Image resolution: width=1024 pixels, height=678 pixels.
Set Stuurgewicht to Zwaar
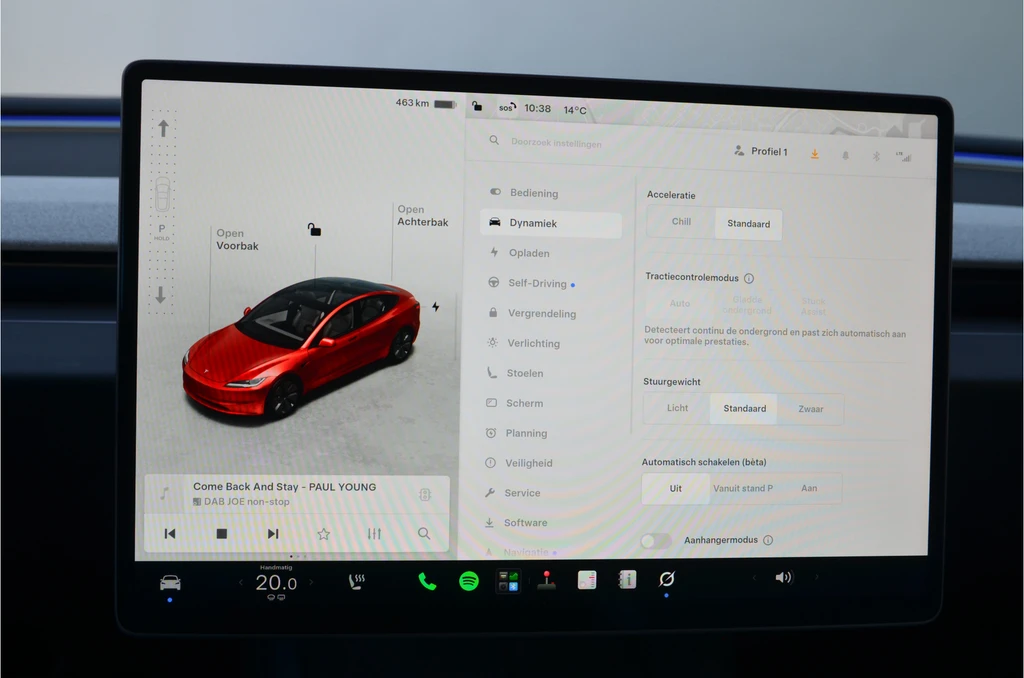[x=810, y=409]
